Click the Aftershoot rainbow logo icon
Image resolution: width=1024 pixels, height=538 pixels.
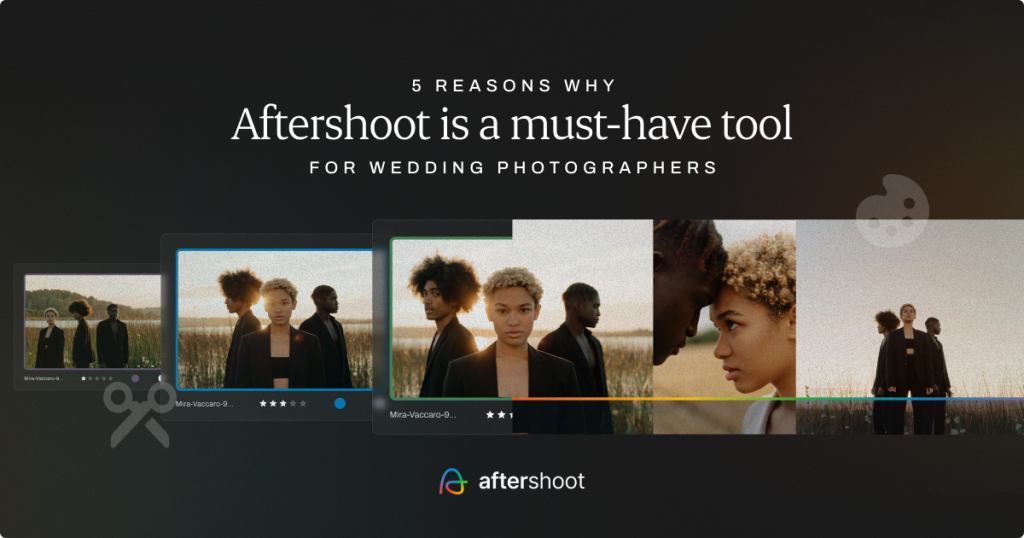click(x=453, y=481)
